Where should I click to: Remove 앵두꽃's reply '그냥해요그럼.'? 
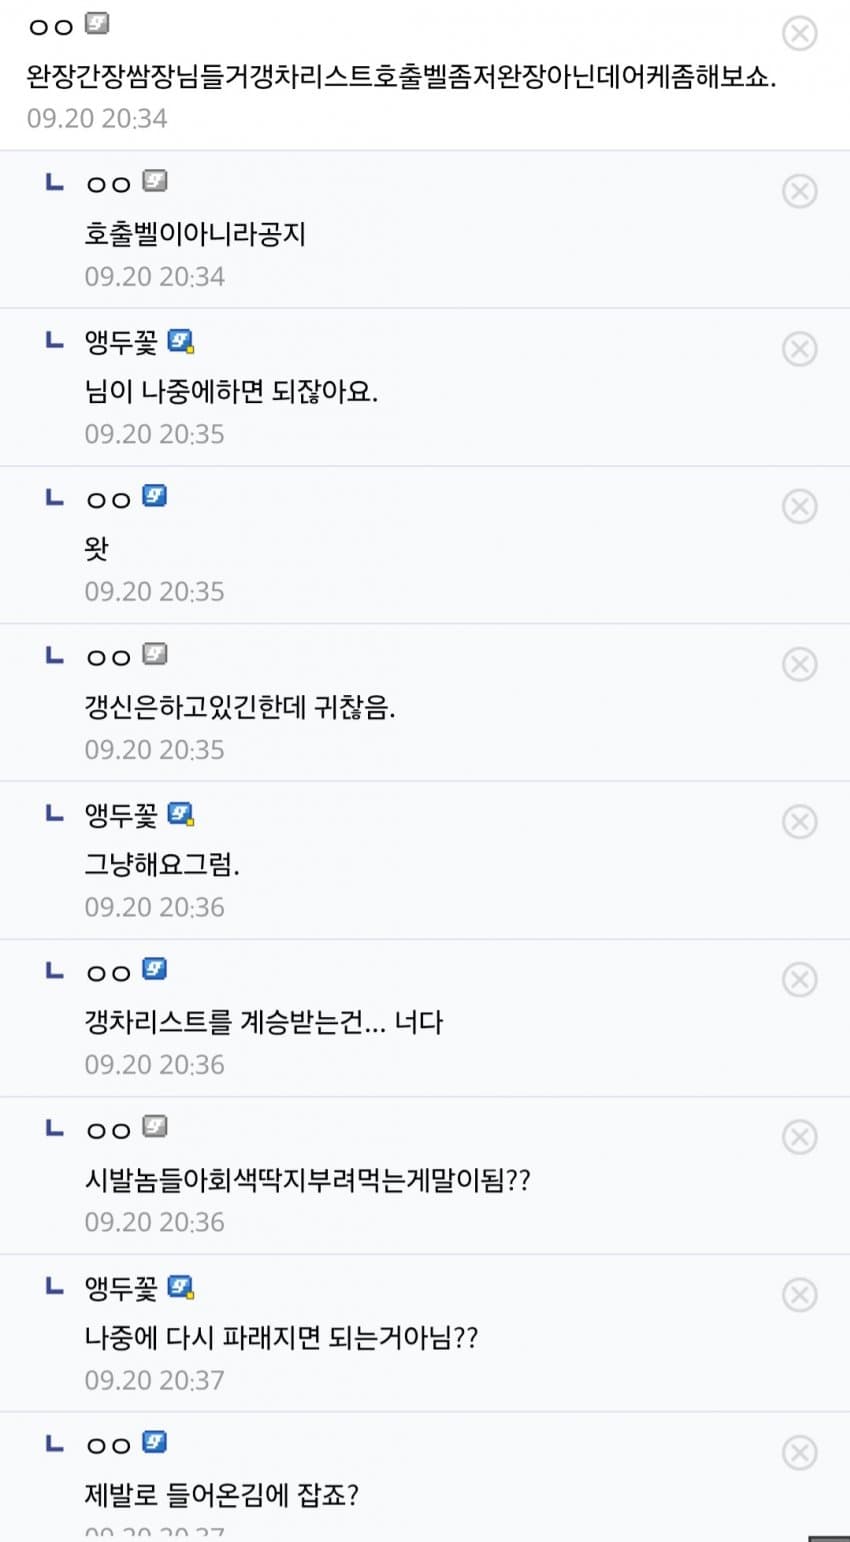(799, 822)
